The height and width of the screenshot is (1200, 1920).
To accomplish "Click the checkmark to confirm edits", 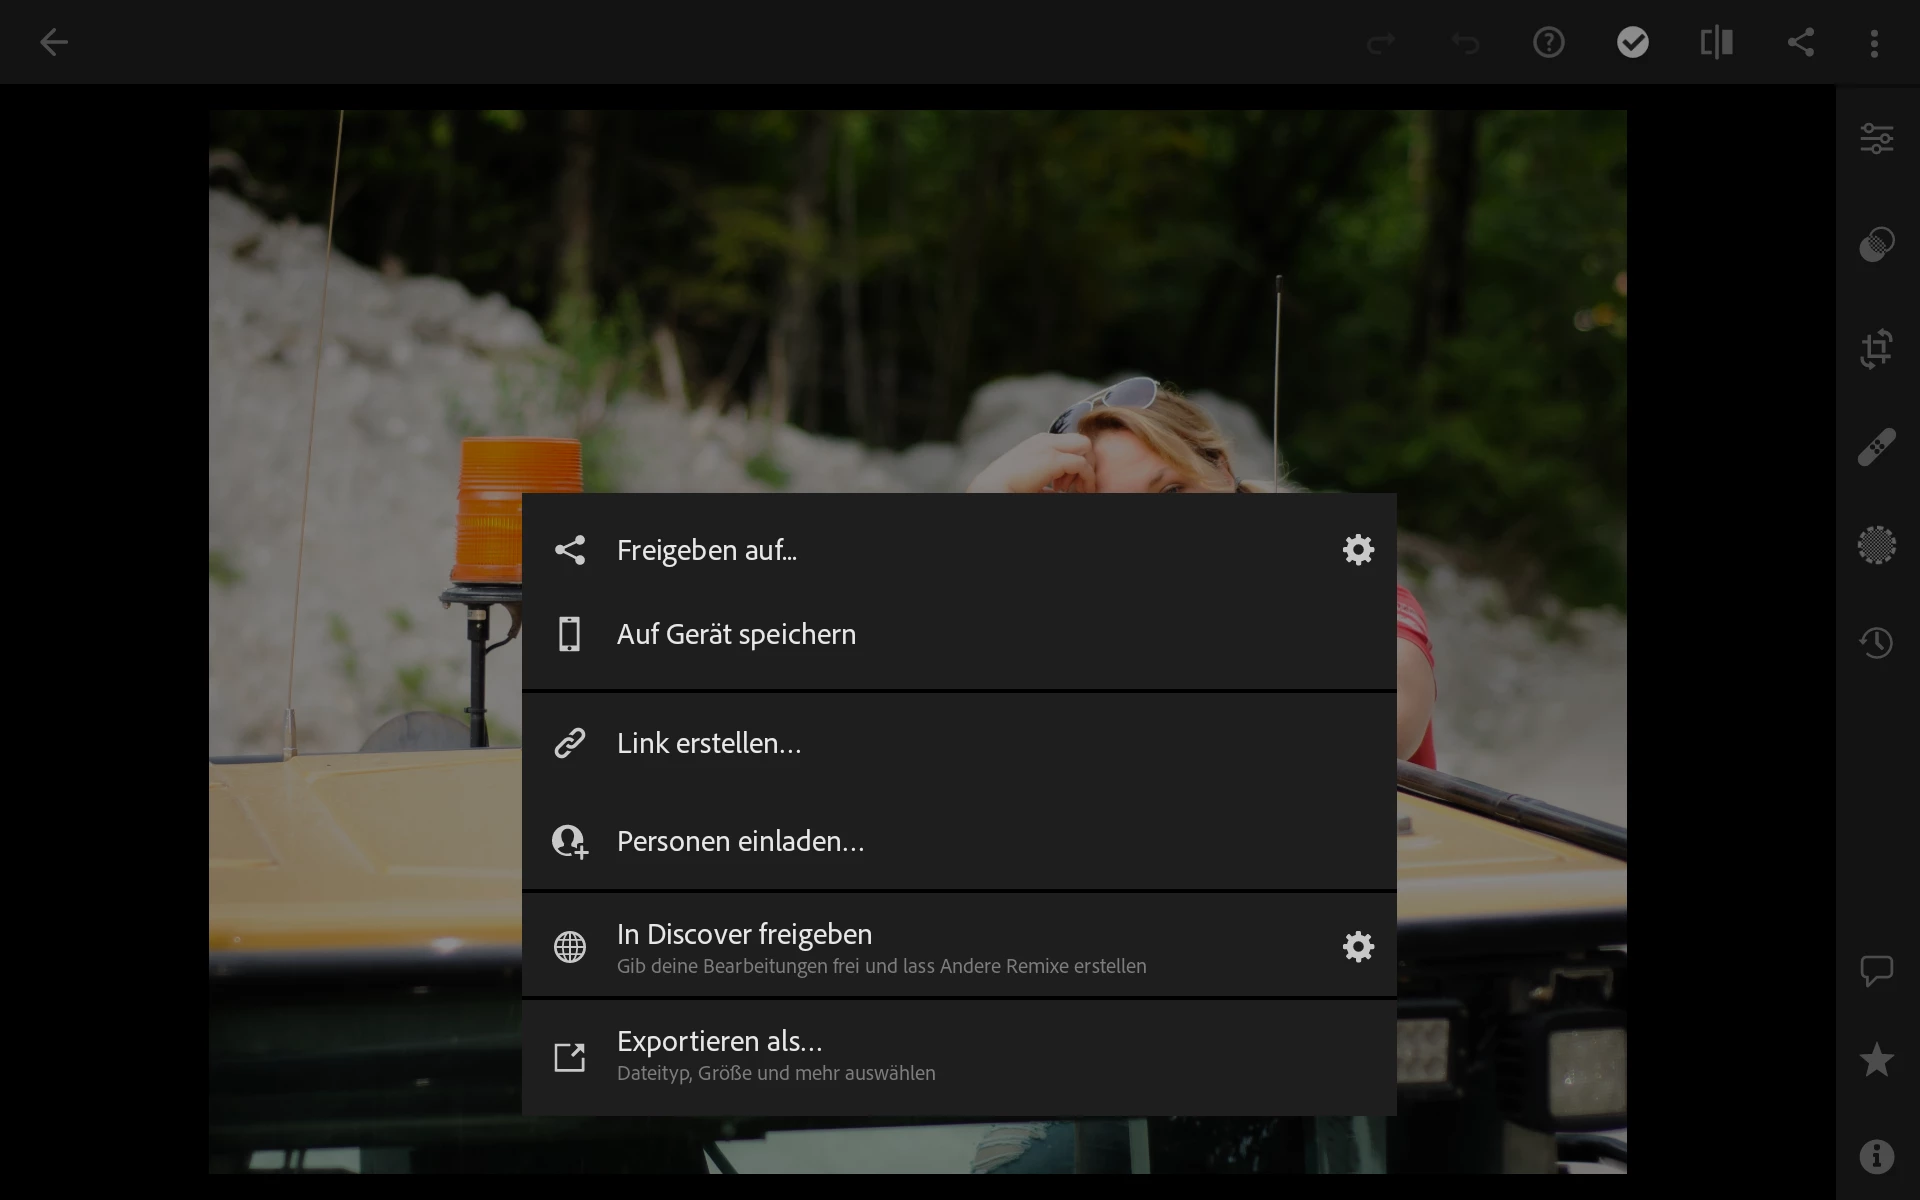I will 1632,42.
